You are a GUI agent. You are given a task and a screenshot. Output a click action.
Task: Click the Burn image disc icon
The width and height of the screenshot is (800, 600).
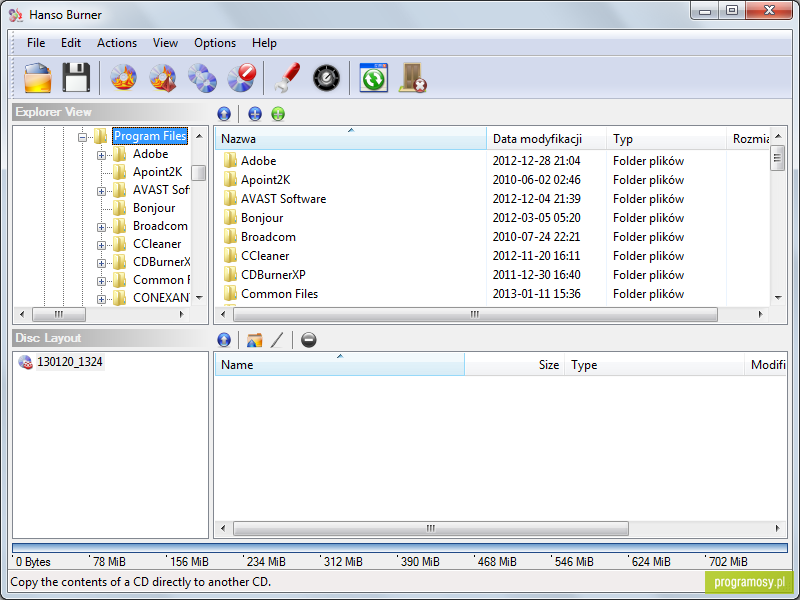(163, 78)
